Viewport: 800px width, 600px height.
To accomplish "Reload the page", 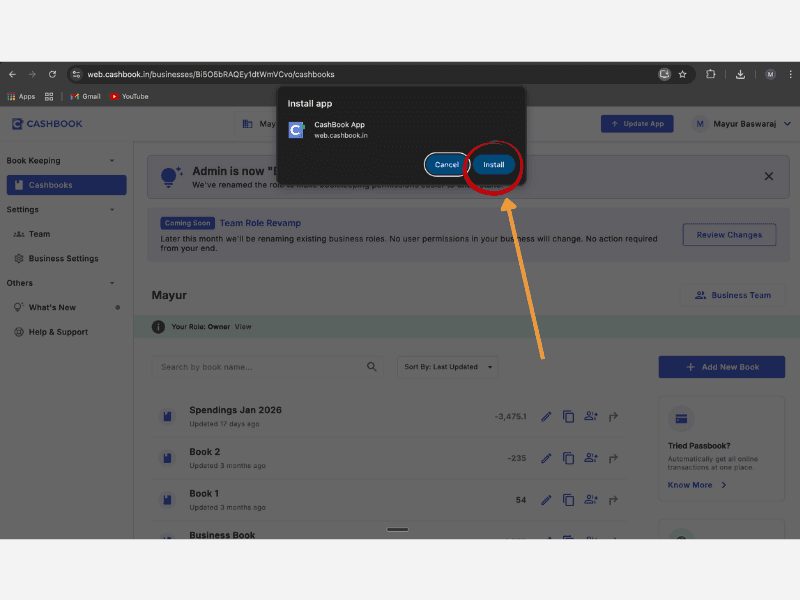I will [52, 74].
